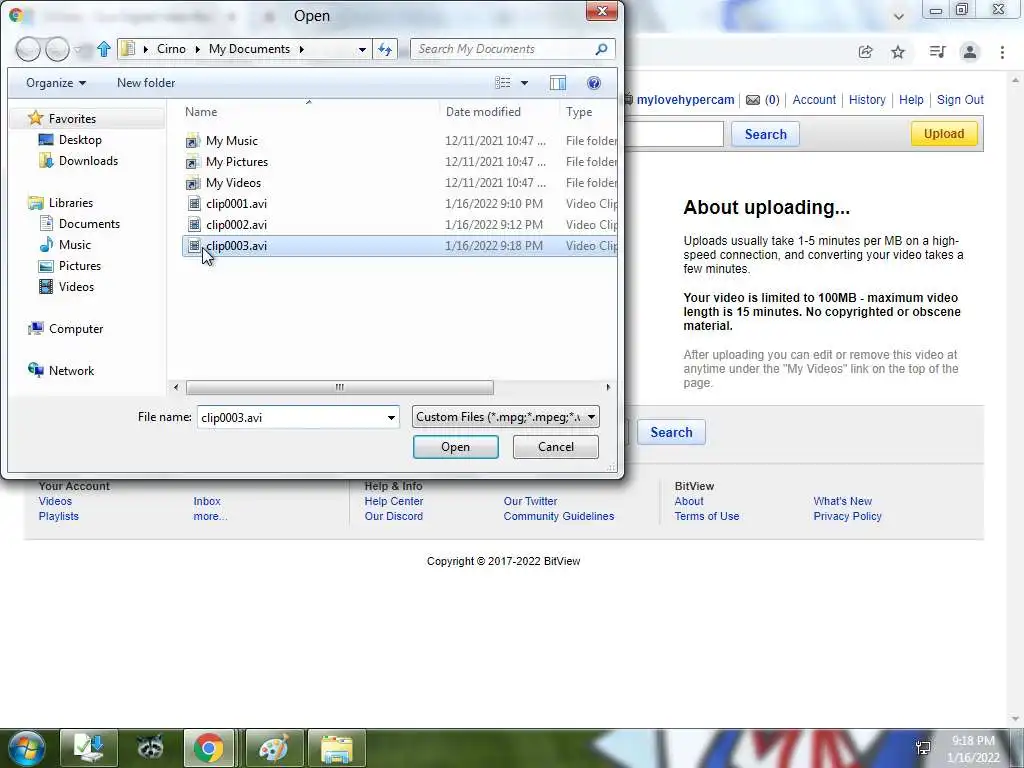The height and width of the screenshot is (768, 1024).
Task: Click the Favorites star heading
Action: click(62, 118)
